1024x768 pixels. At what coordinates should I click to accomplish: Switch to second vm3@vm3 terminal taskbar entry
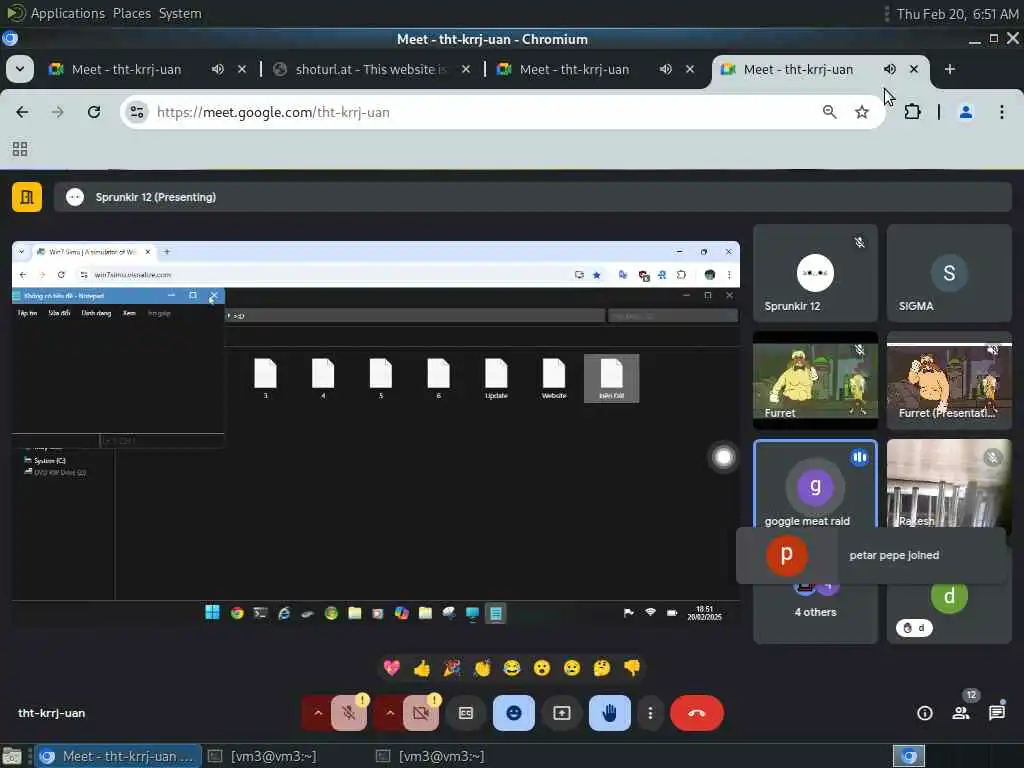[x=430, y=756]
